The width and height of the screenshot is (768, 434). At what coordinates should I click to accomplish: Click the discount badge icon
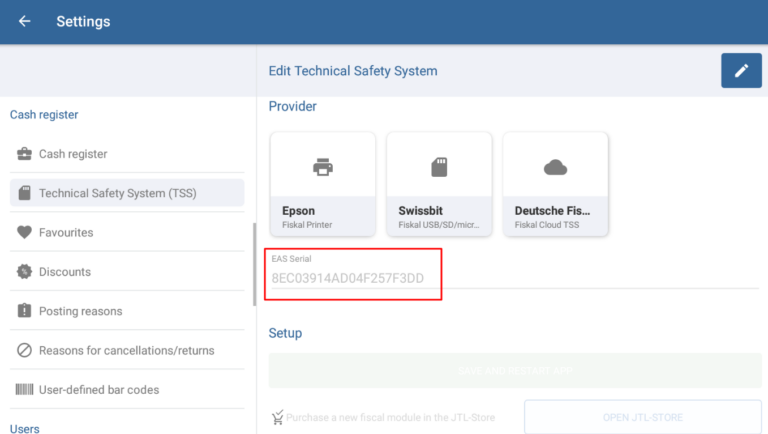(x=24, y=272)
